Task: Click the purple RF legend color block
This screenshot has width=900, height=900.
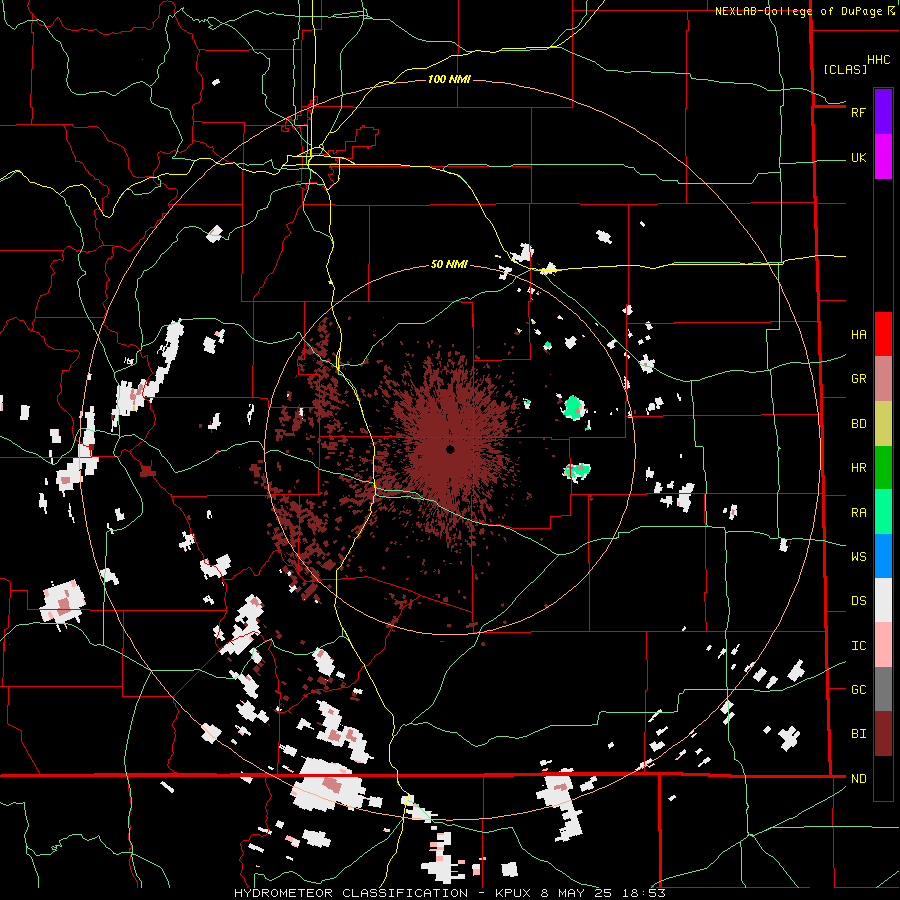Action: coord(883,112)
